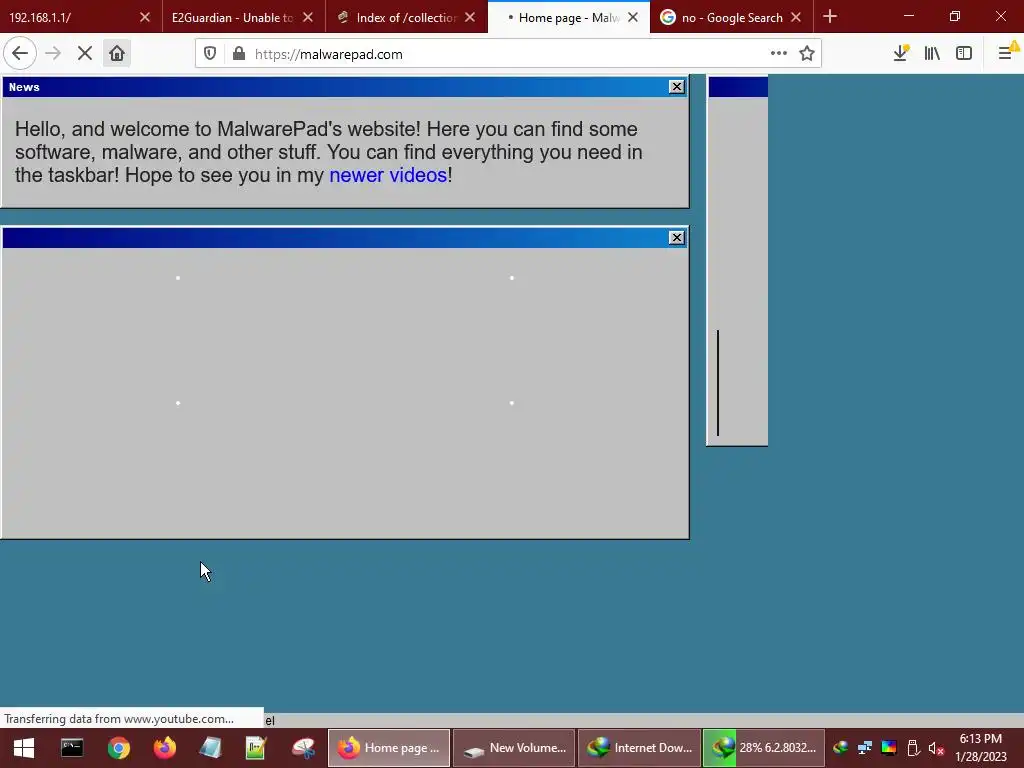The image size is (1024, 768).
Task: Click the muted volume tray icon
Action: coord(936,748)
